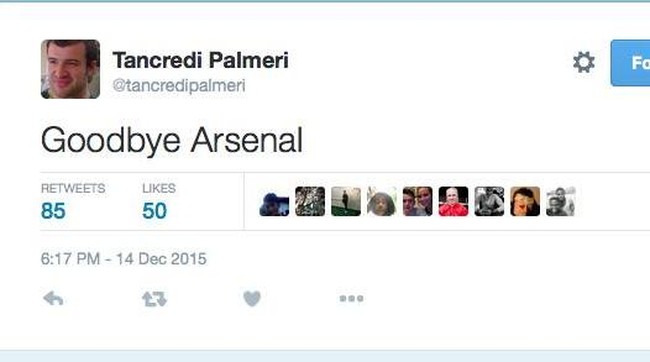Click the avatar of man in red shirt
650x362 pixels.
coord(454,202)
